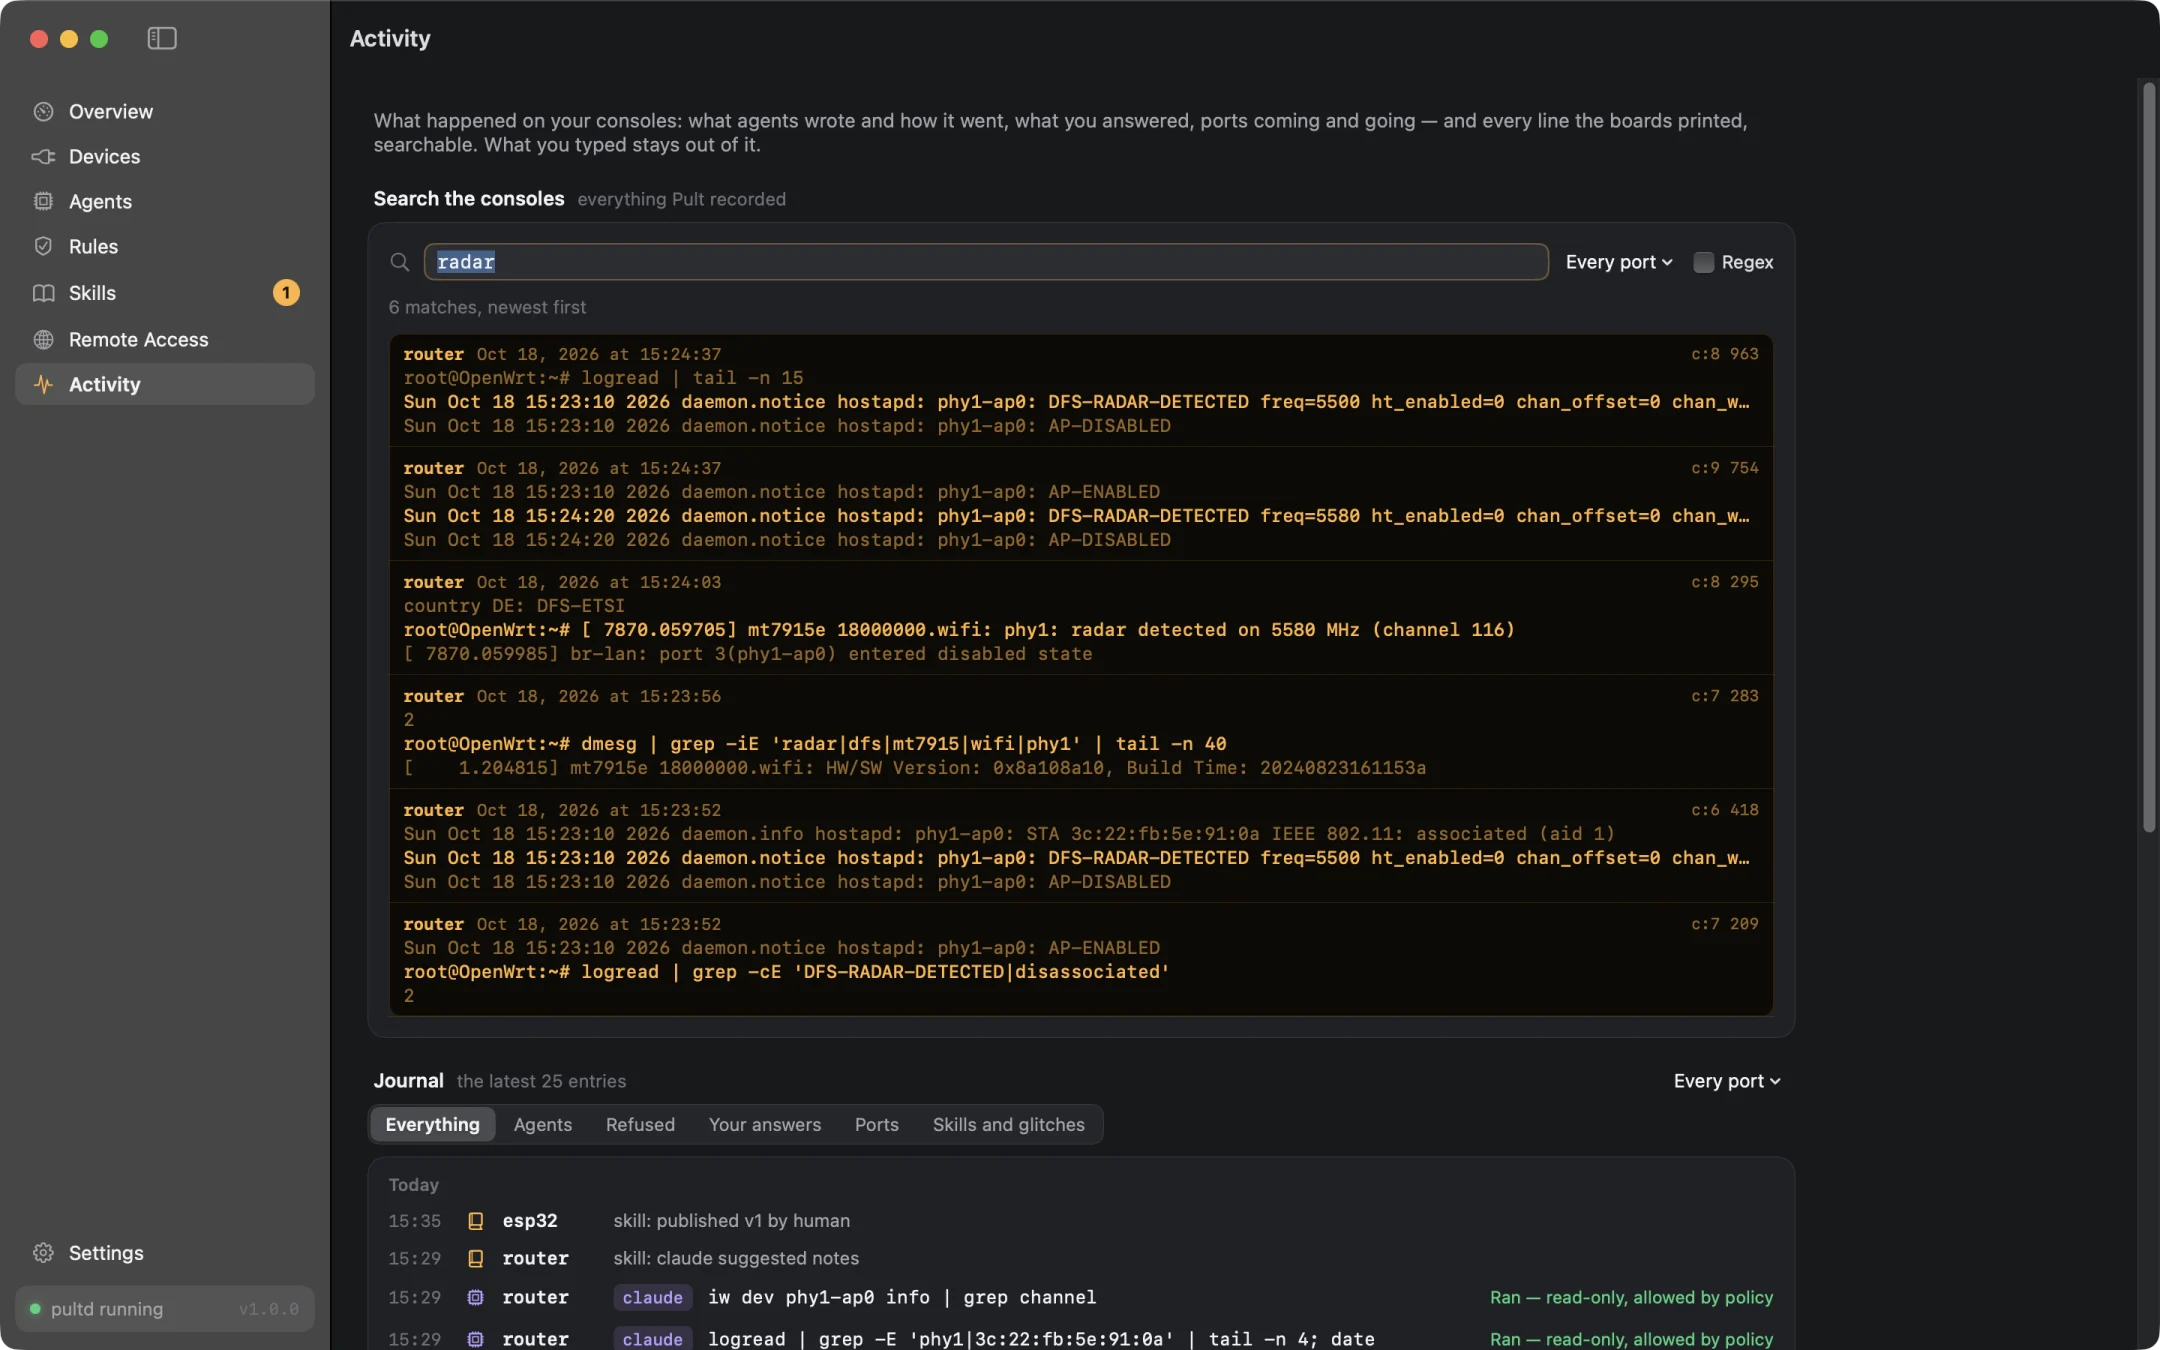Open the c:9 754 router match
Viewport: 2160px width, 1350px height.
pyautogui.click(x=1081, y=504)
